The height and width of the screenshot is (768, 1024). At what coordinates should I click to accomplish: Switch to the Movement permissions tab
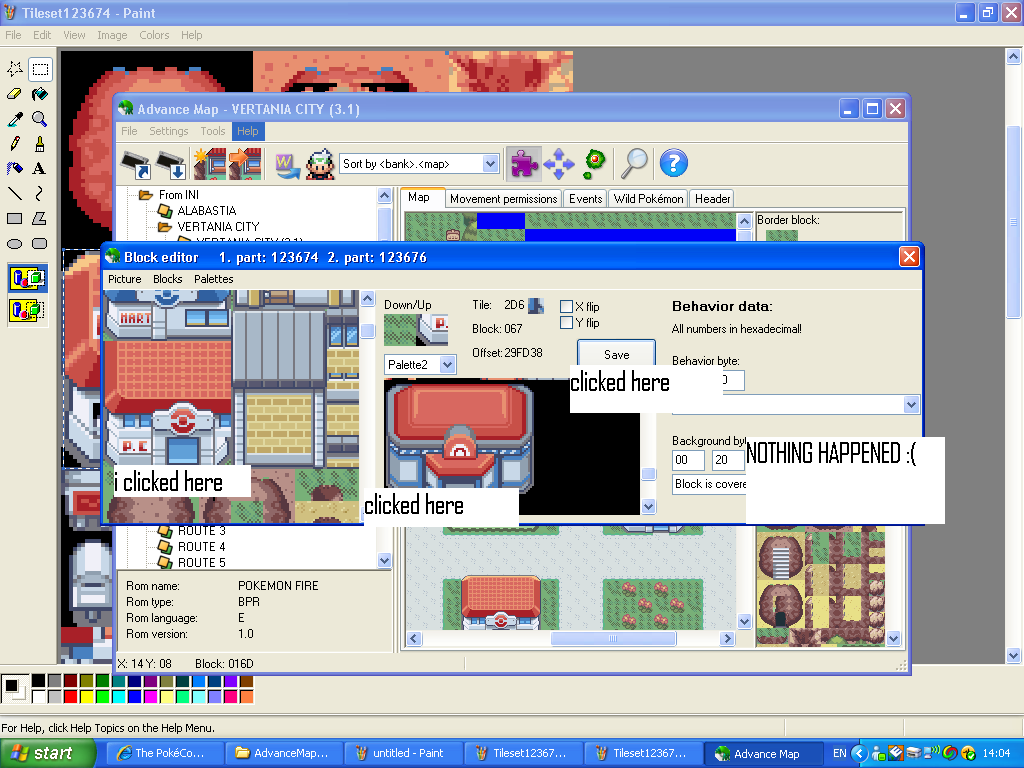[503, 199]
